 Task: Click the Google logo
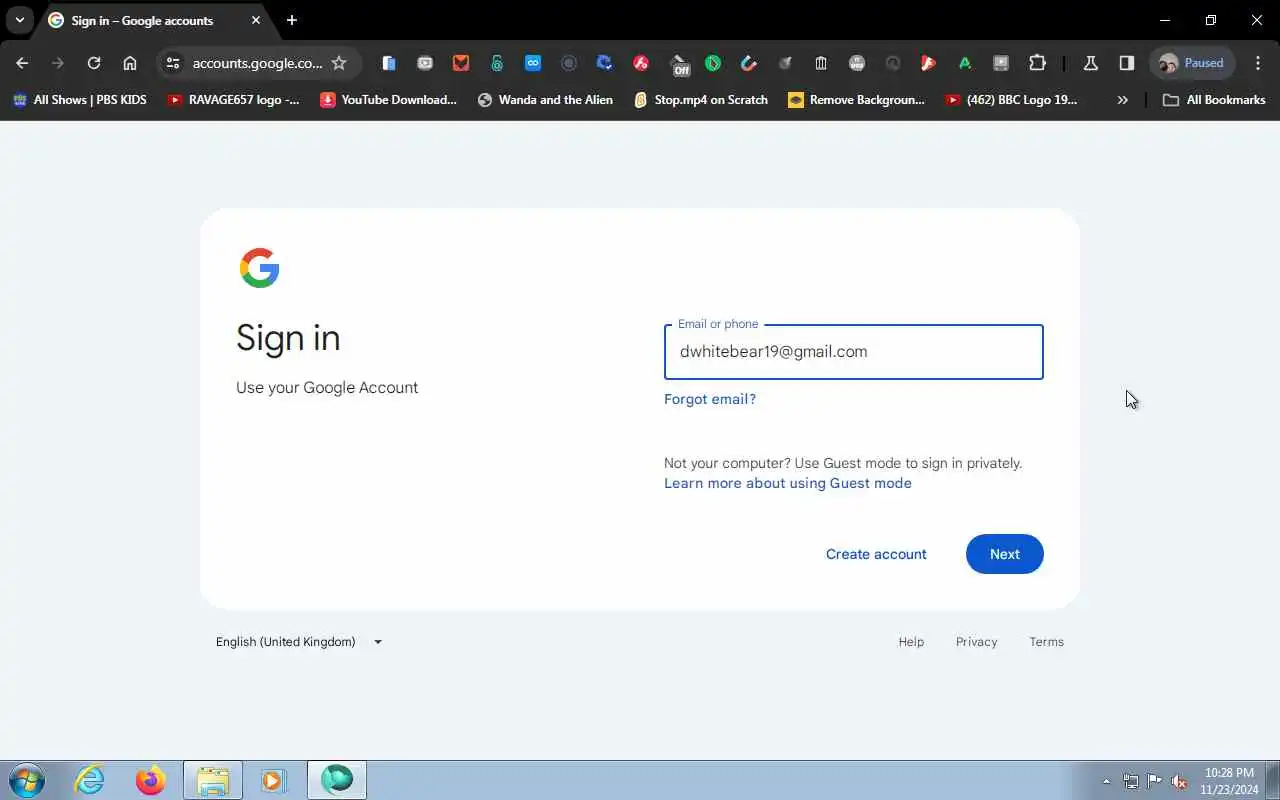pyautogui.click(x=259, y=268)
